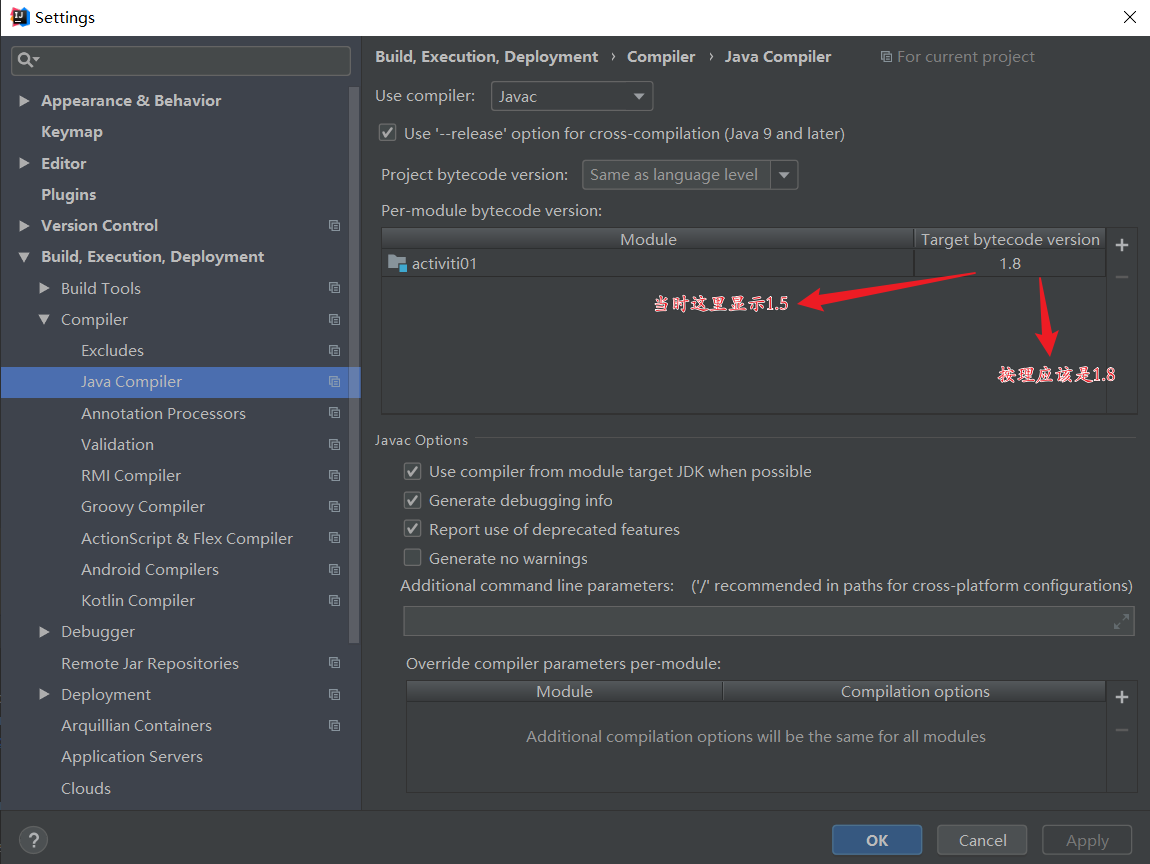Add override compiler parameters per-module entry
The width and height of the screenshot is (1150, 864).
[1121, 697]
